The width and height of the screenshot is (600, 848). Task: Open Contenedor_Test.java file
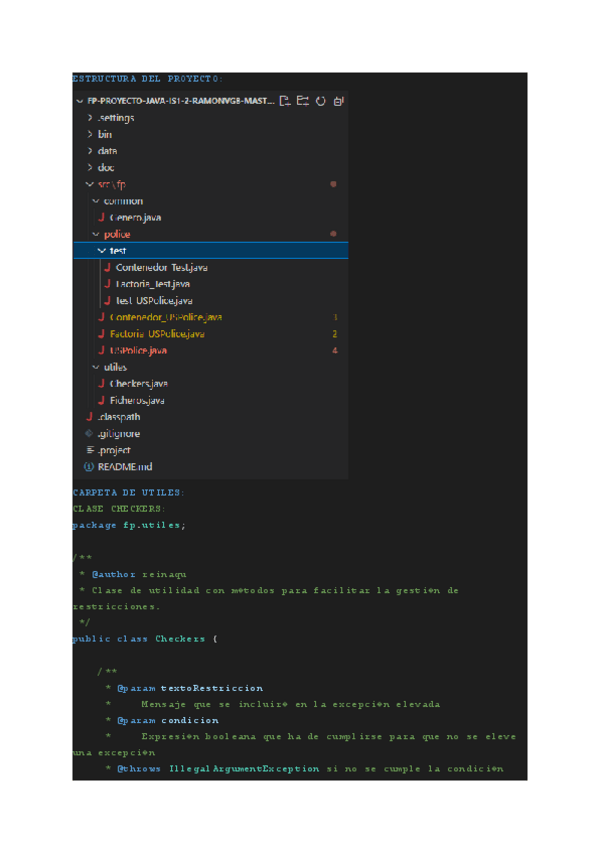[160, 268]
